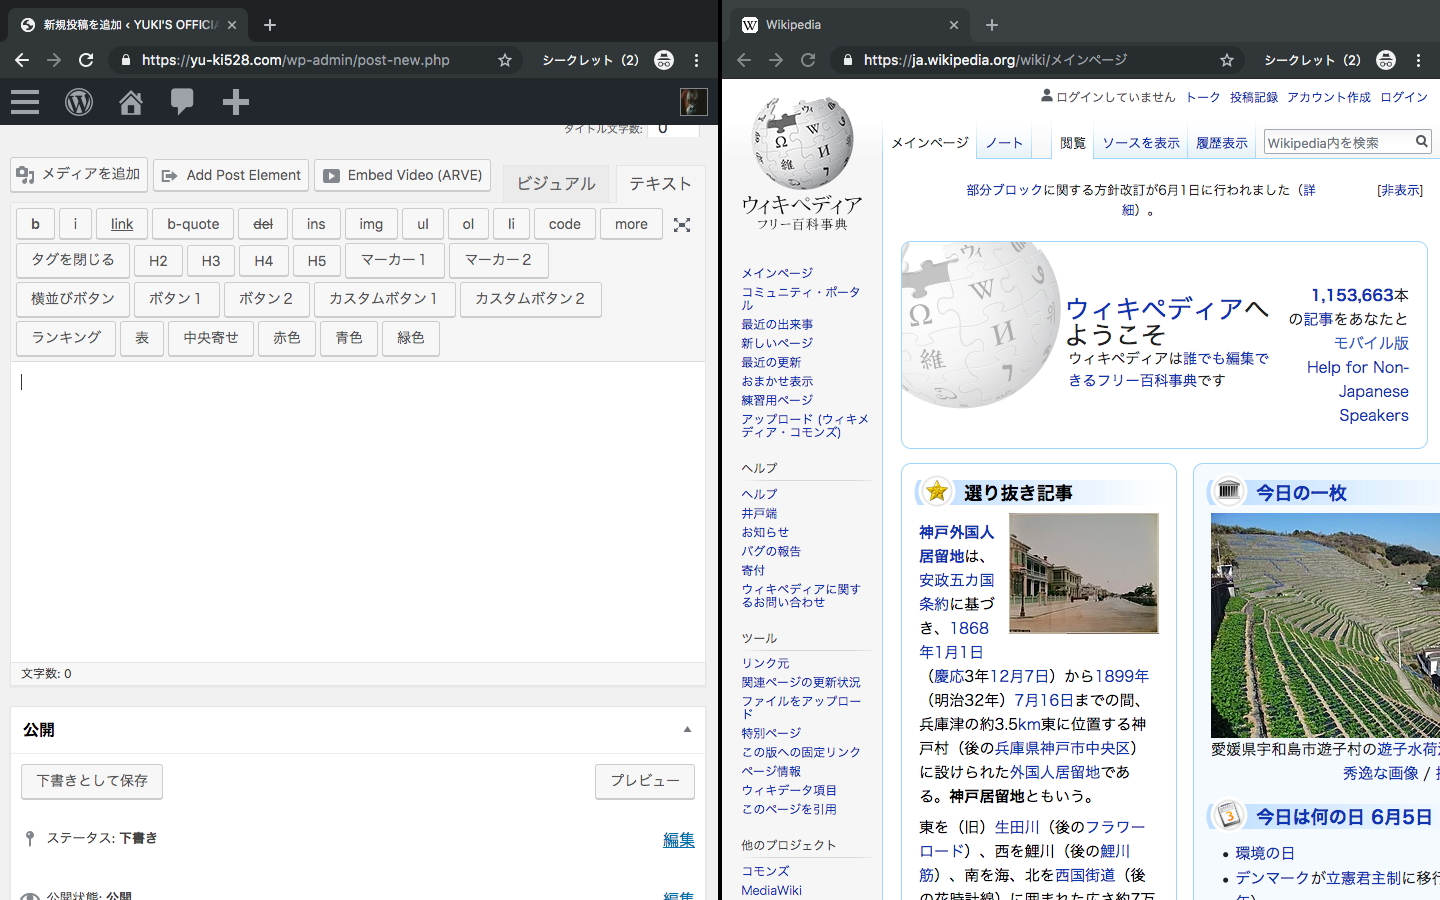Viewport: 1440px width, 900px height.
Task: Go back in the Wikipedia browser window
Action: point(744,60)
